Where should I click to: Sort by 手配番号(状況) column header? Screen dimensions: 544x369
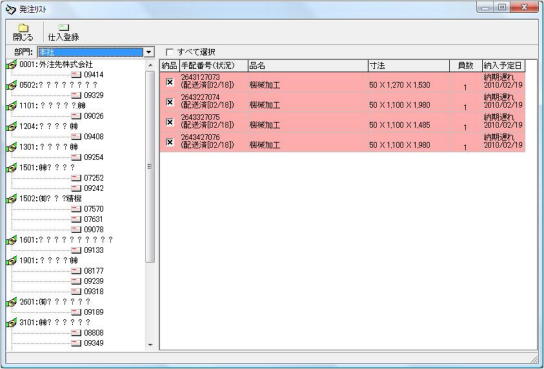pyautogui.click(x=214, y=66)
